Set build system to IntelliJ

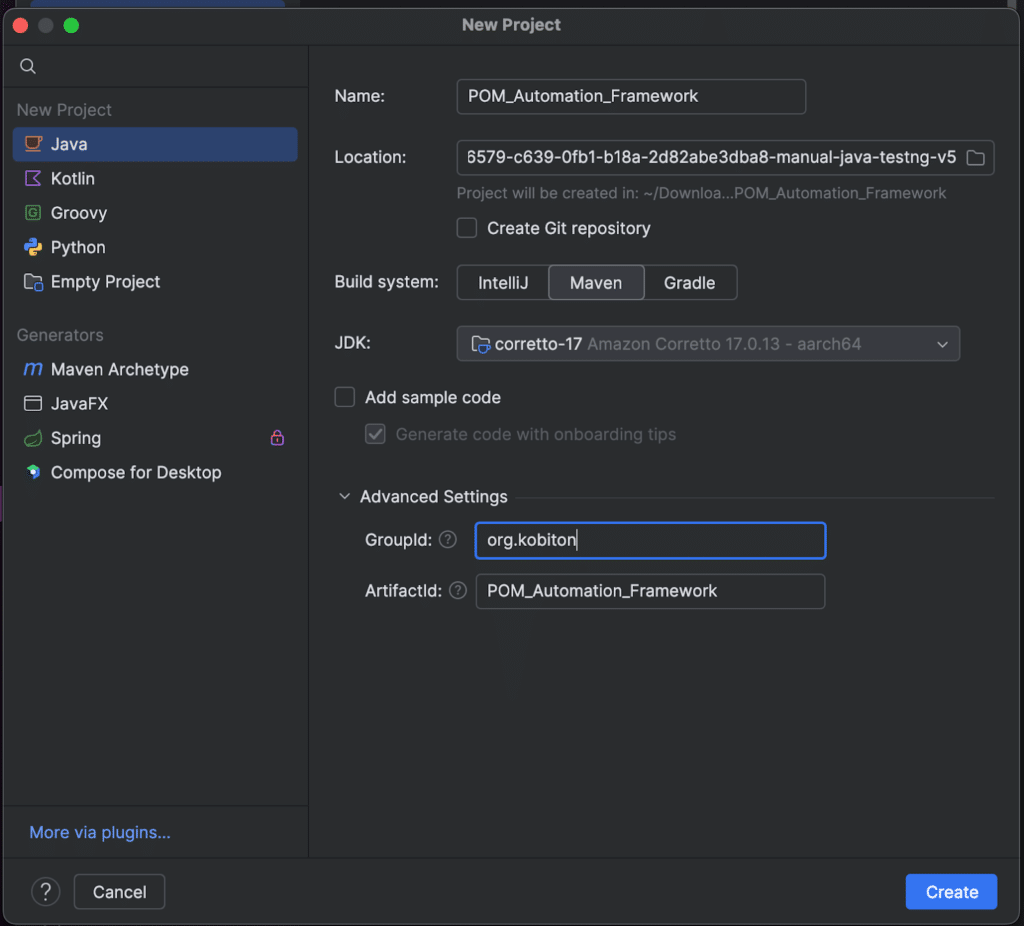502,283
